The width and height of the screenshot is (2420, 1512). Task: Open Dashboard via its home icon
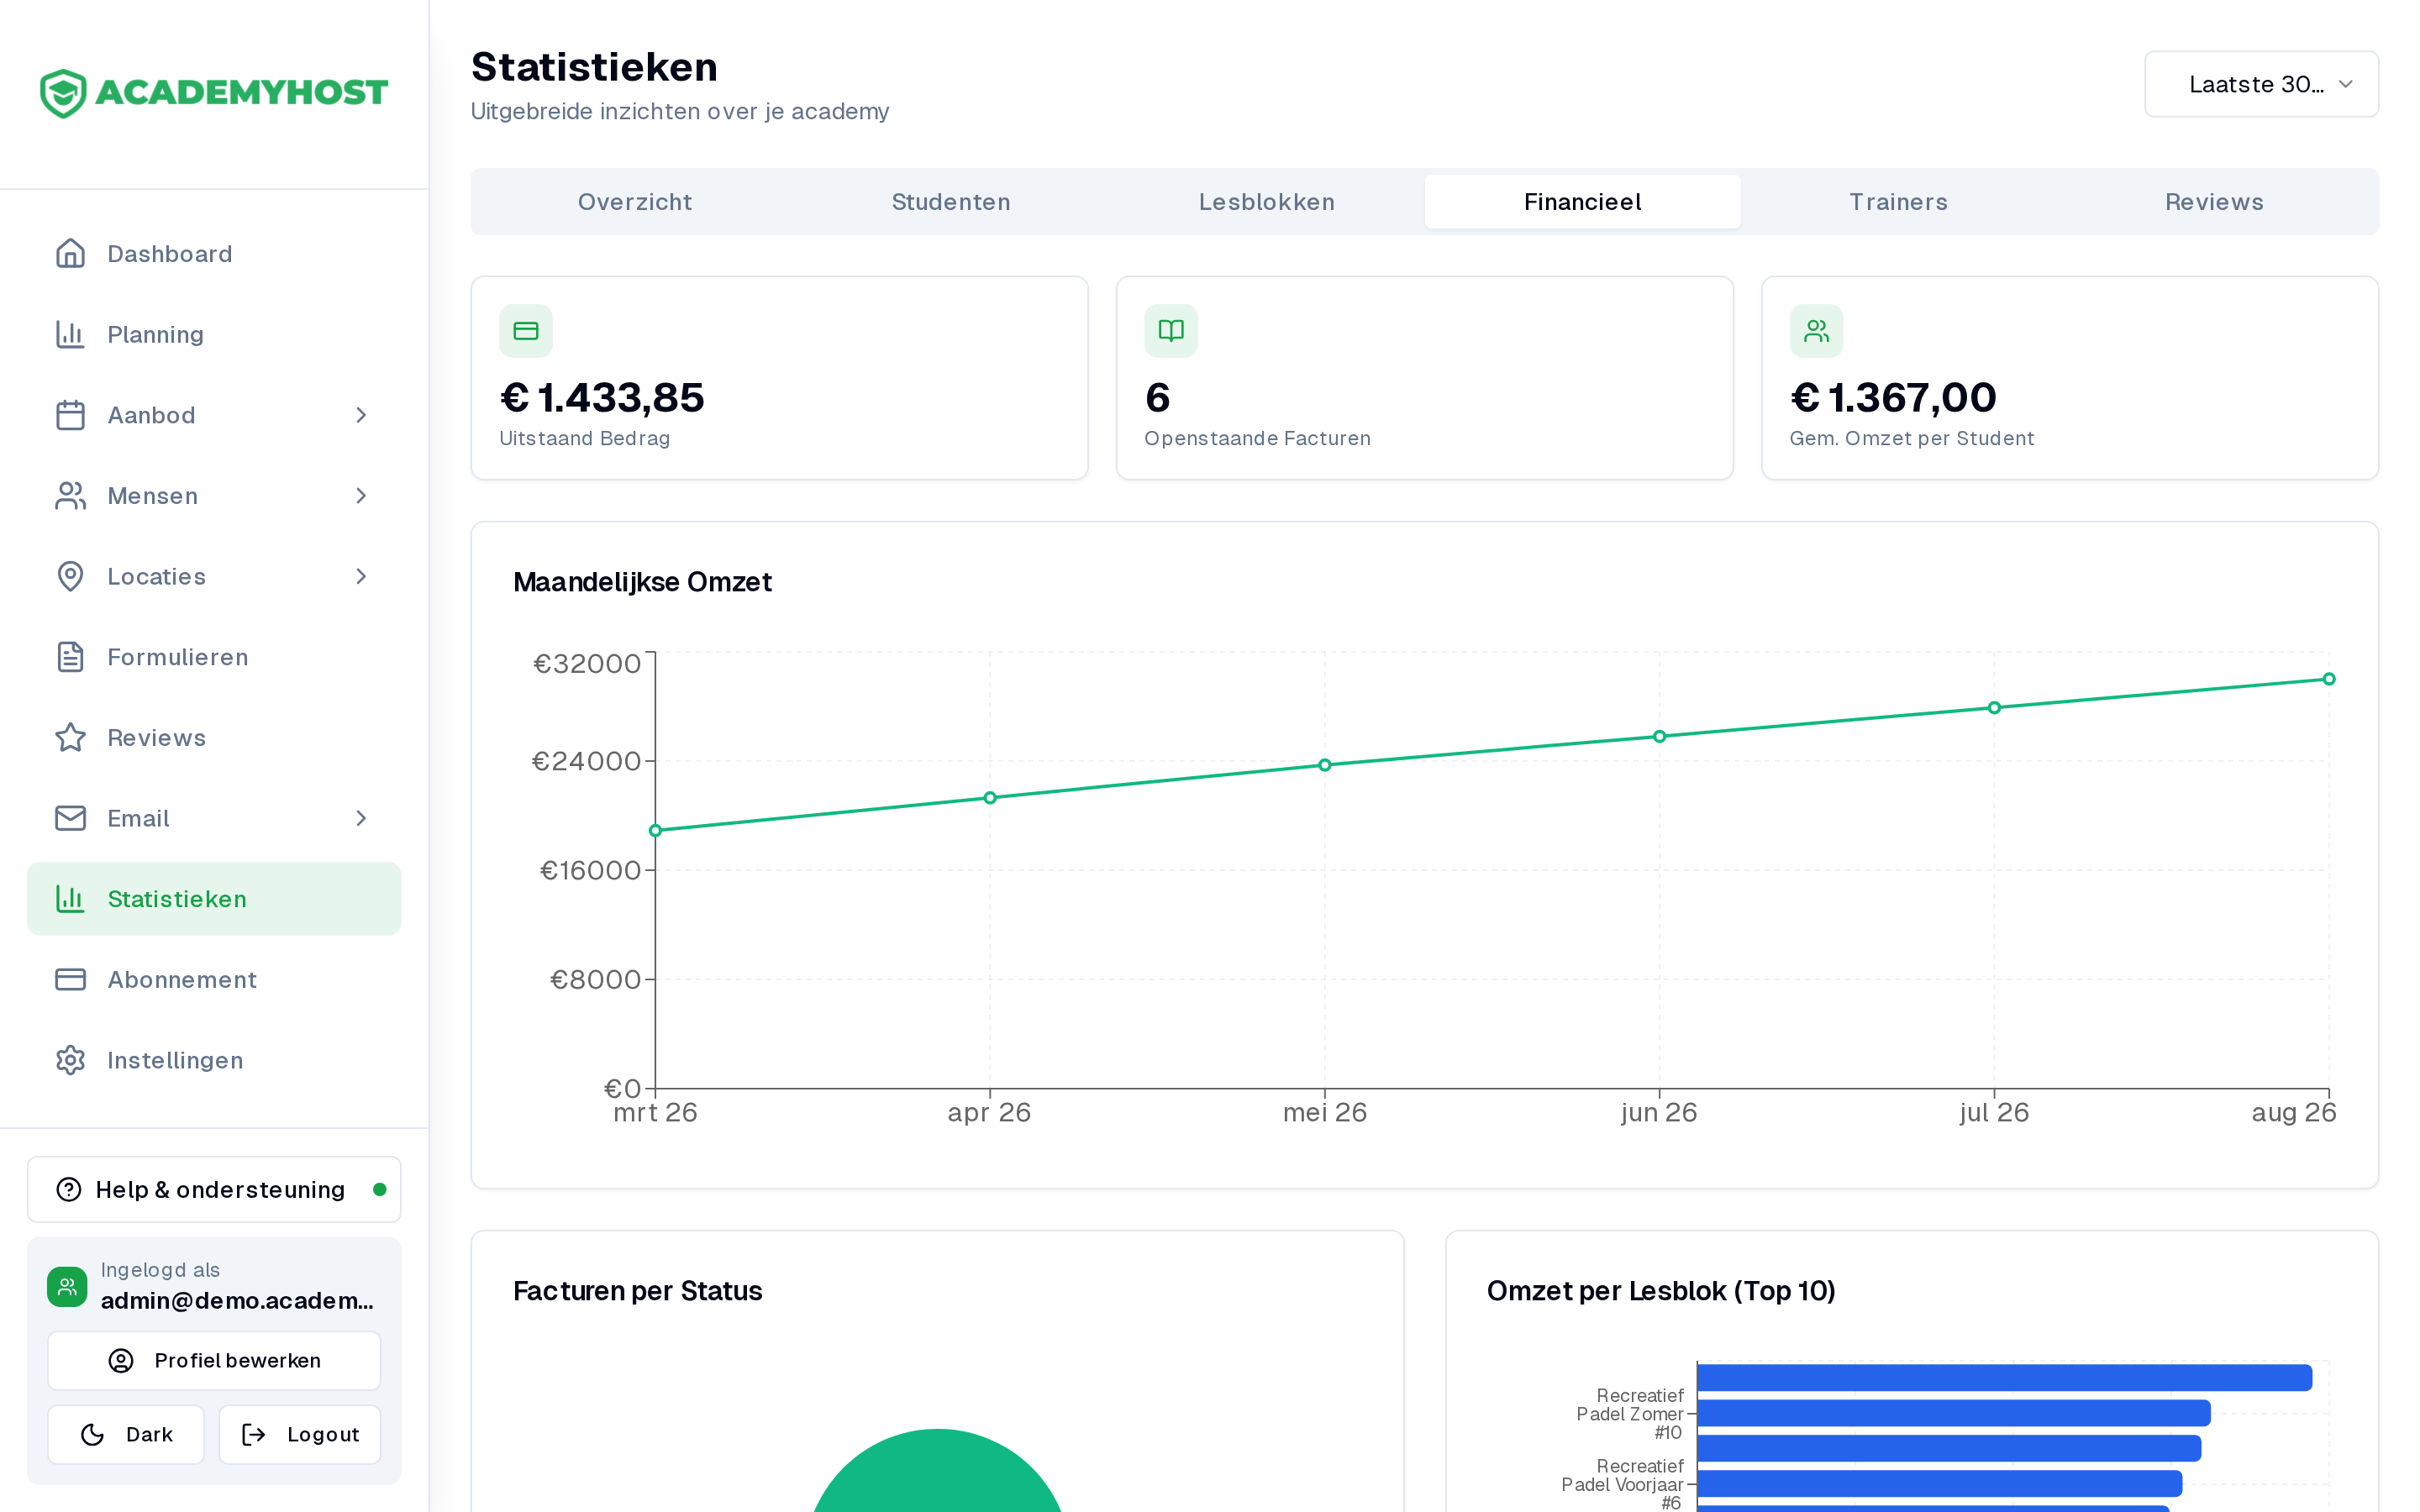point(70,254)
